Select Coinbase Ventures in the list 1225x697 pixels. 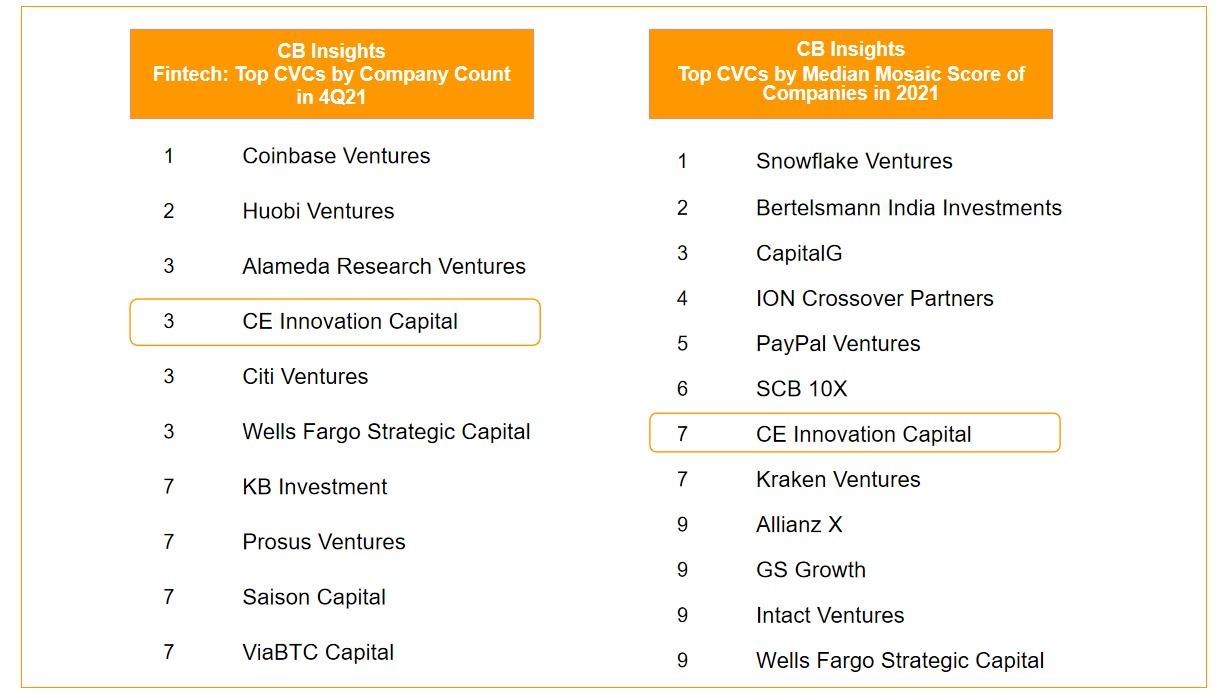point(336,156)
